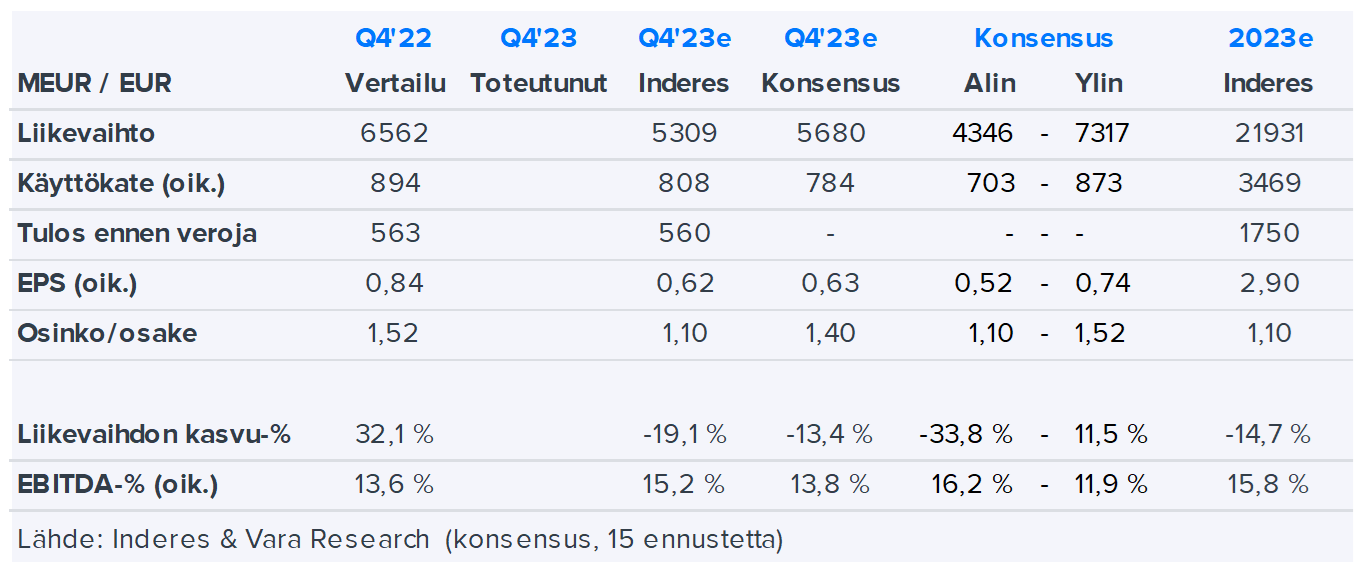Click the Q4'22 column header
The image size is (1357, 570).
click(394, 39)
